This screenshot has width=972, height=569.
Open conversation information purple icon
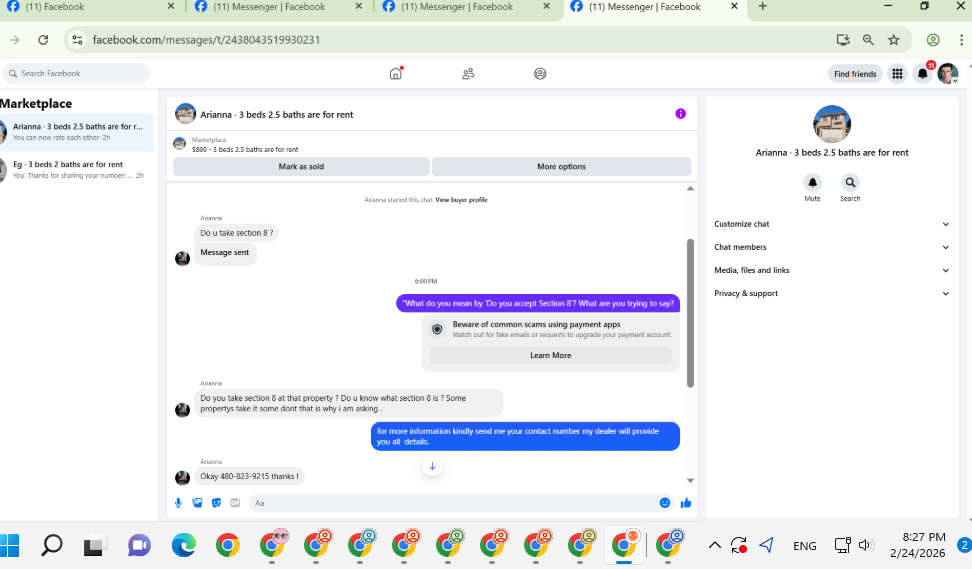[680, 113]
